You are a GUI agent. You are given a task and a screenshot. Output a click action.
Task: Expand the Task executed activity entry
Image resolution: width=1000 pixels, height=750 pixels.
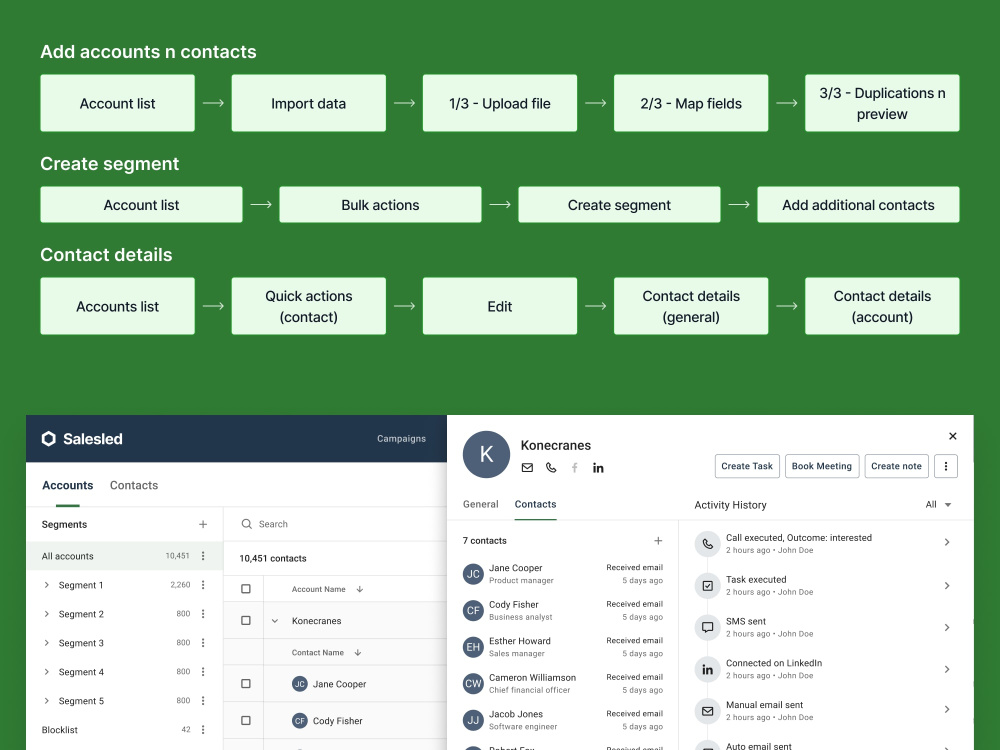947,585
